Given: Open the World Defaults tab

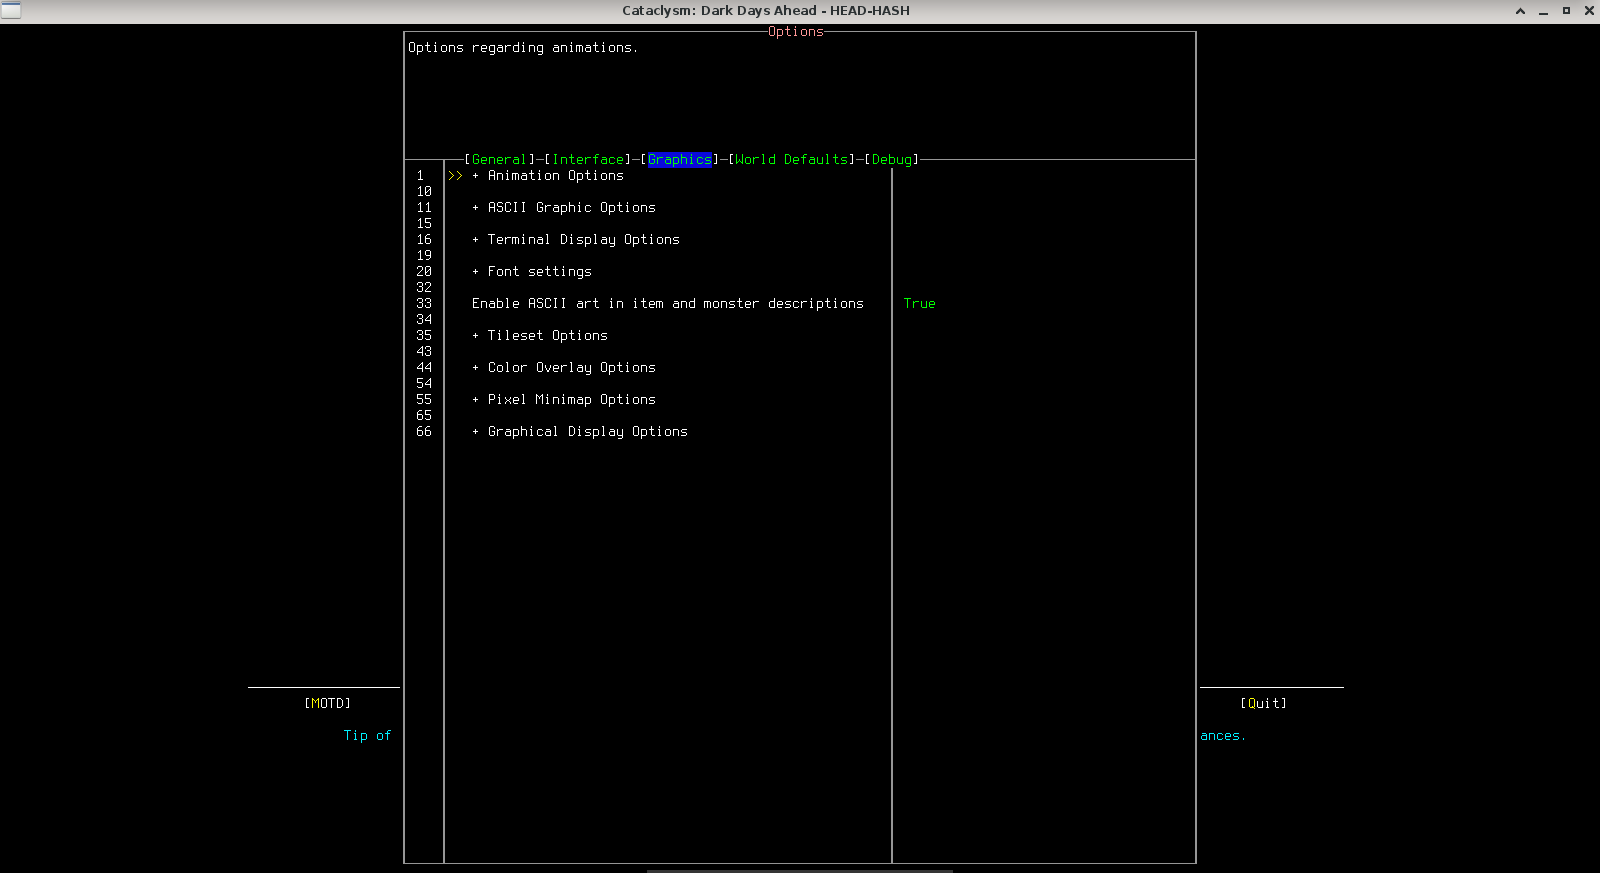Looking at the screenshot, I should (793, 160).
